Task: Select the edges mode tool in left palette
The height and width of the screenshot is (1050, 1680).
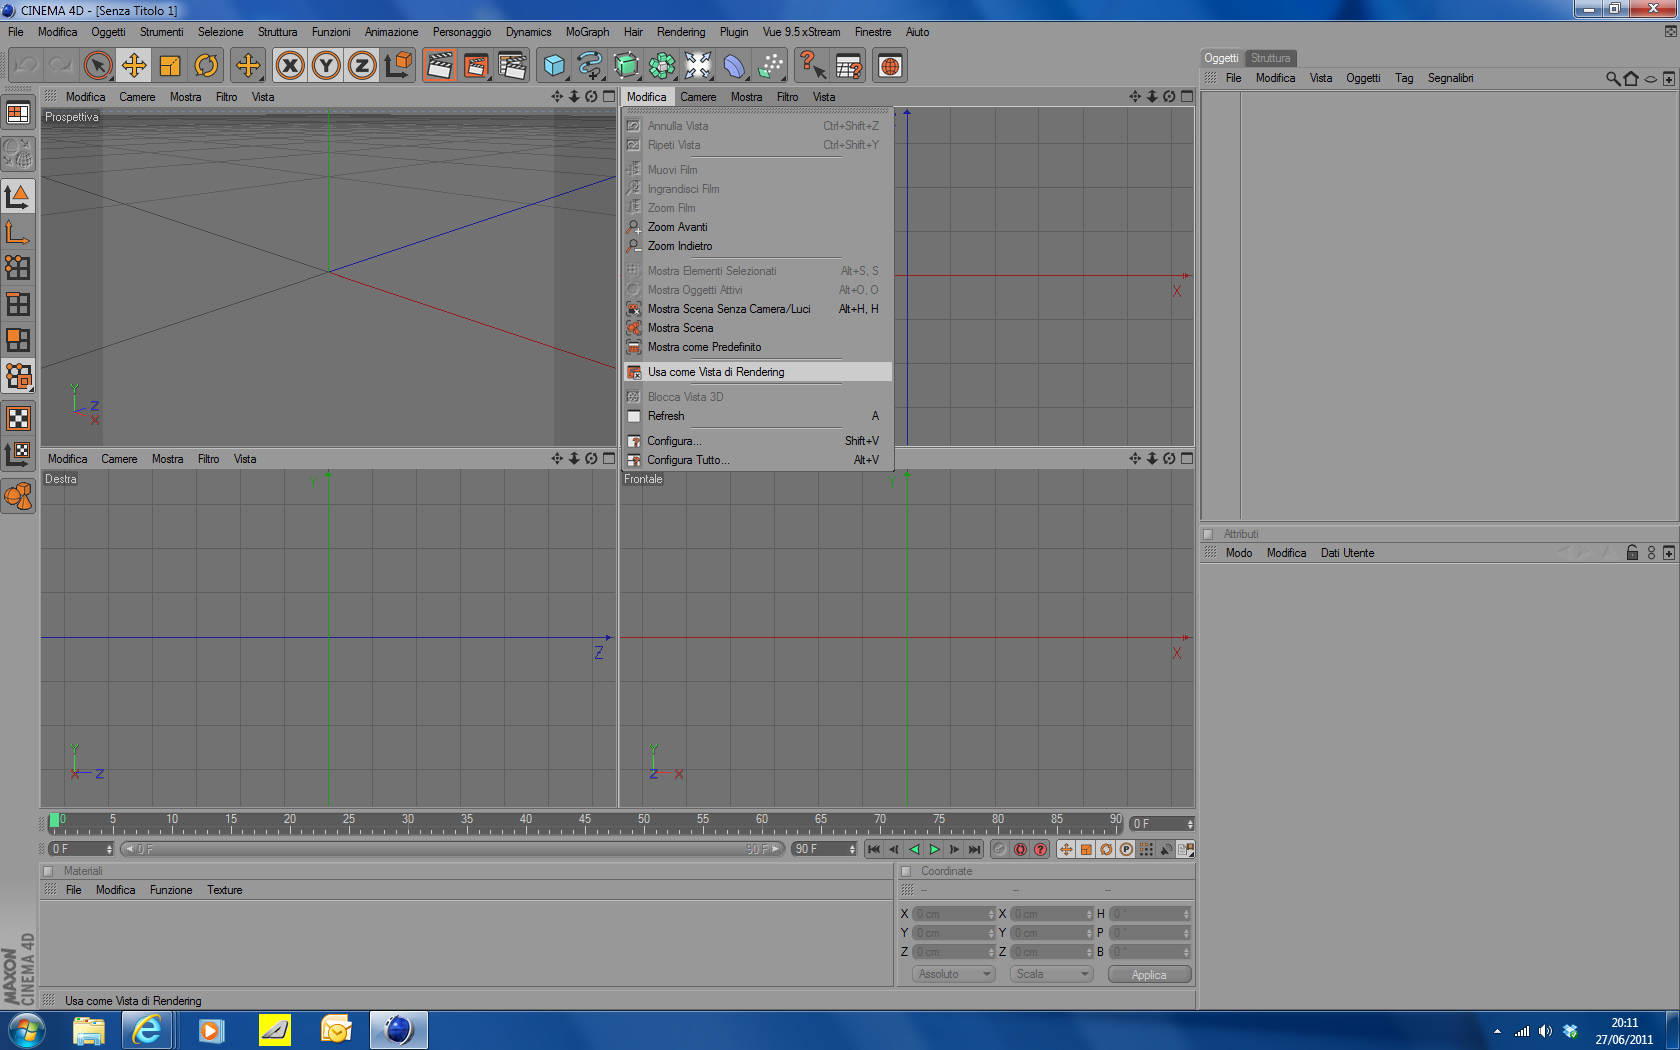Action: (x=18, y=304)
